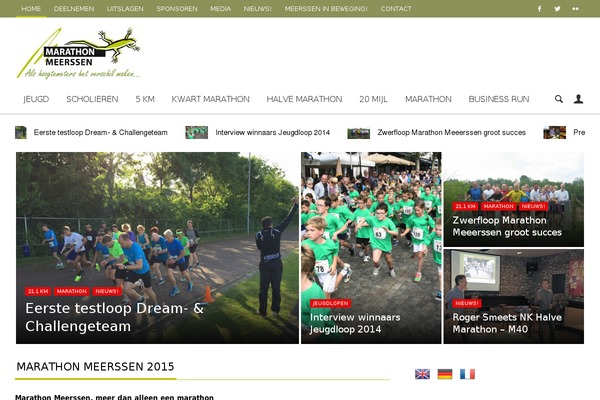
Task: Open Meerssen in Beweging! menu item
Action: coord(326,8)
